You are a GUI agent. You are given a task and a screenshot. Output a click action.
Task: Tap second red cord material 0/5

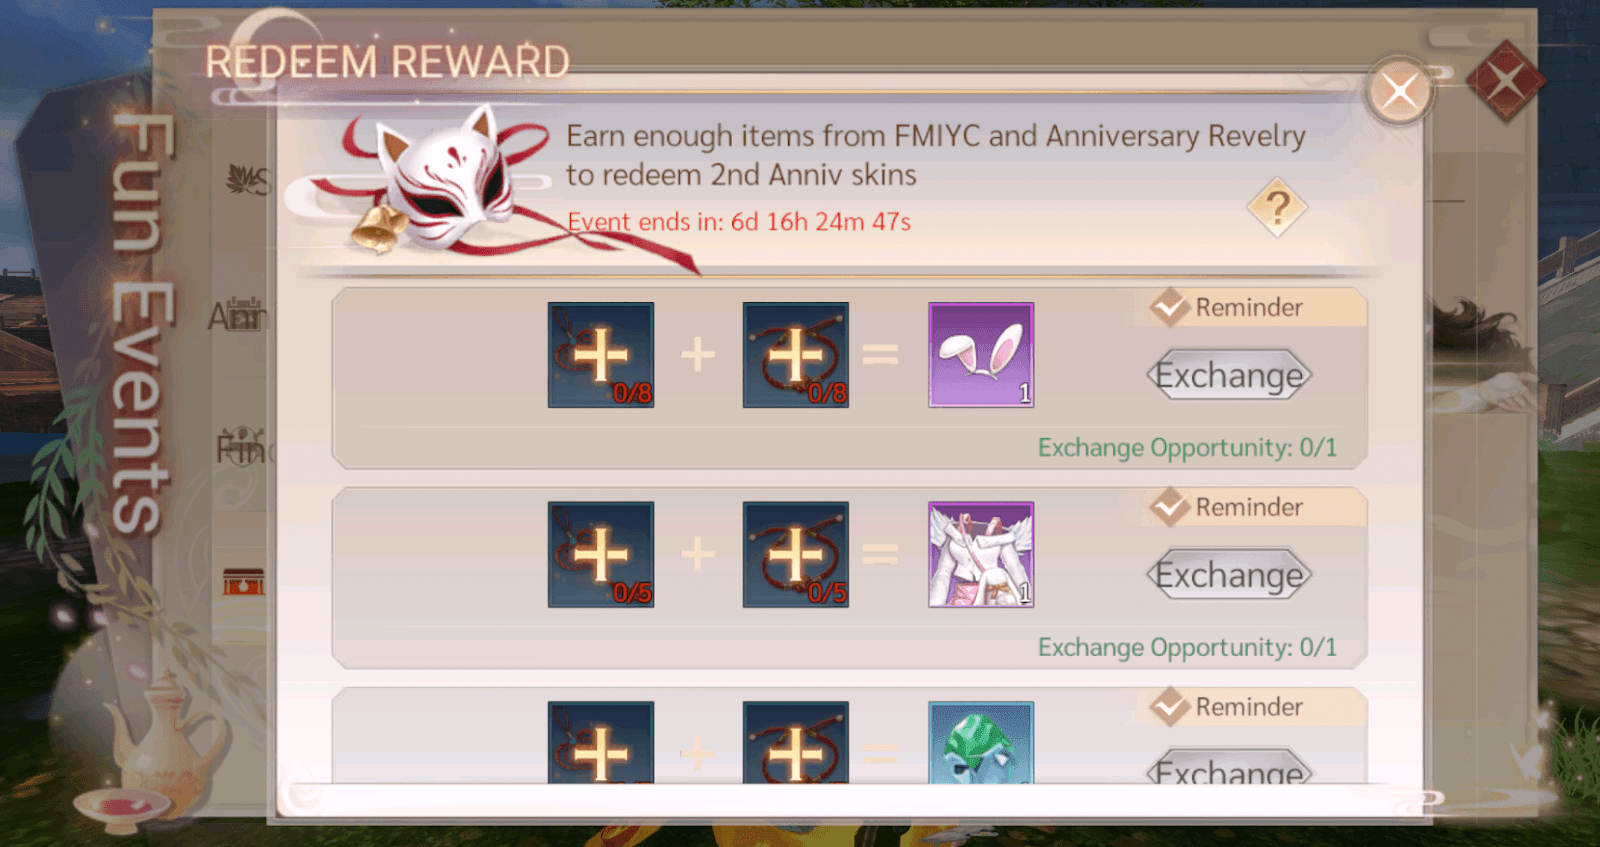tap(796, 554)
